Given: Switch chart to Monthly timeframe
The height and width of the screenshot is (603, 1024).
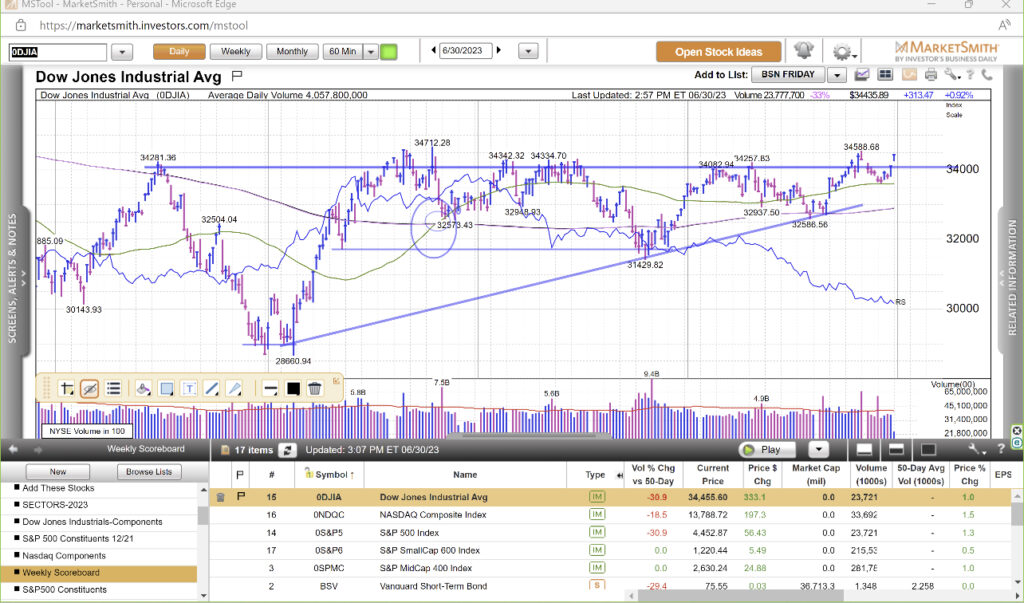Looking at the screenshot, I should coord(292,51).
